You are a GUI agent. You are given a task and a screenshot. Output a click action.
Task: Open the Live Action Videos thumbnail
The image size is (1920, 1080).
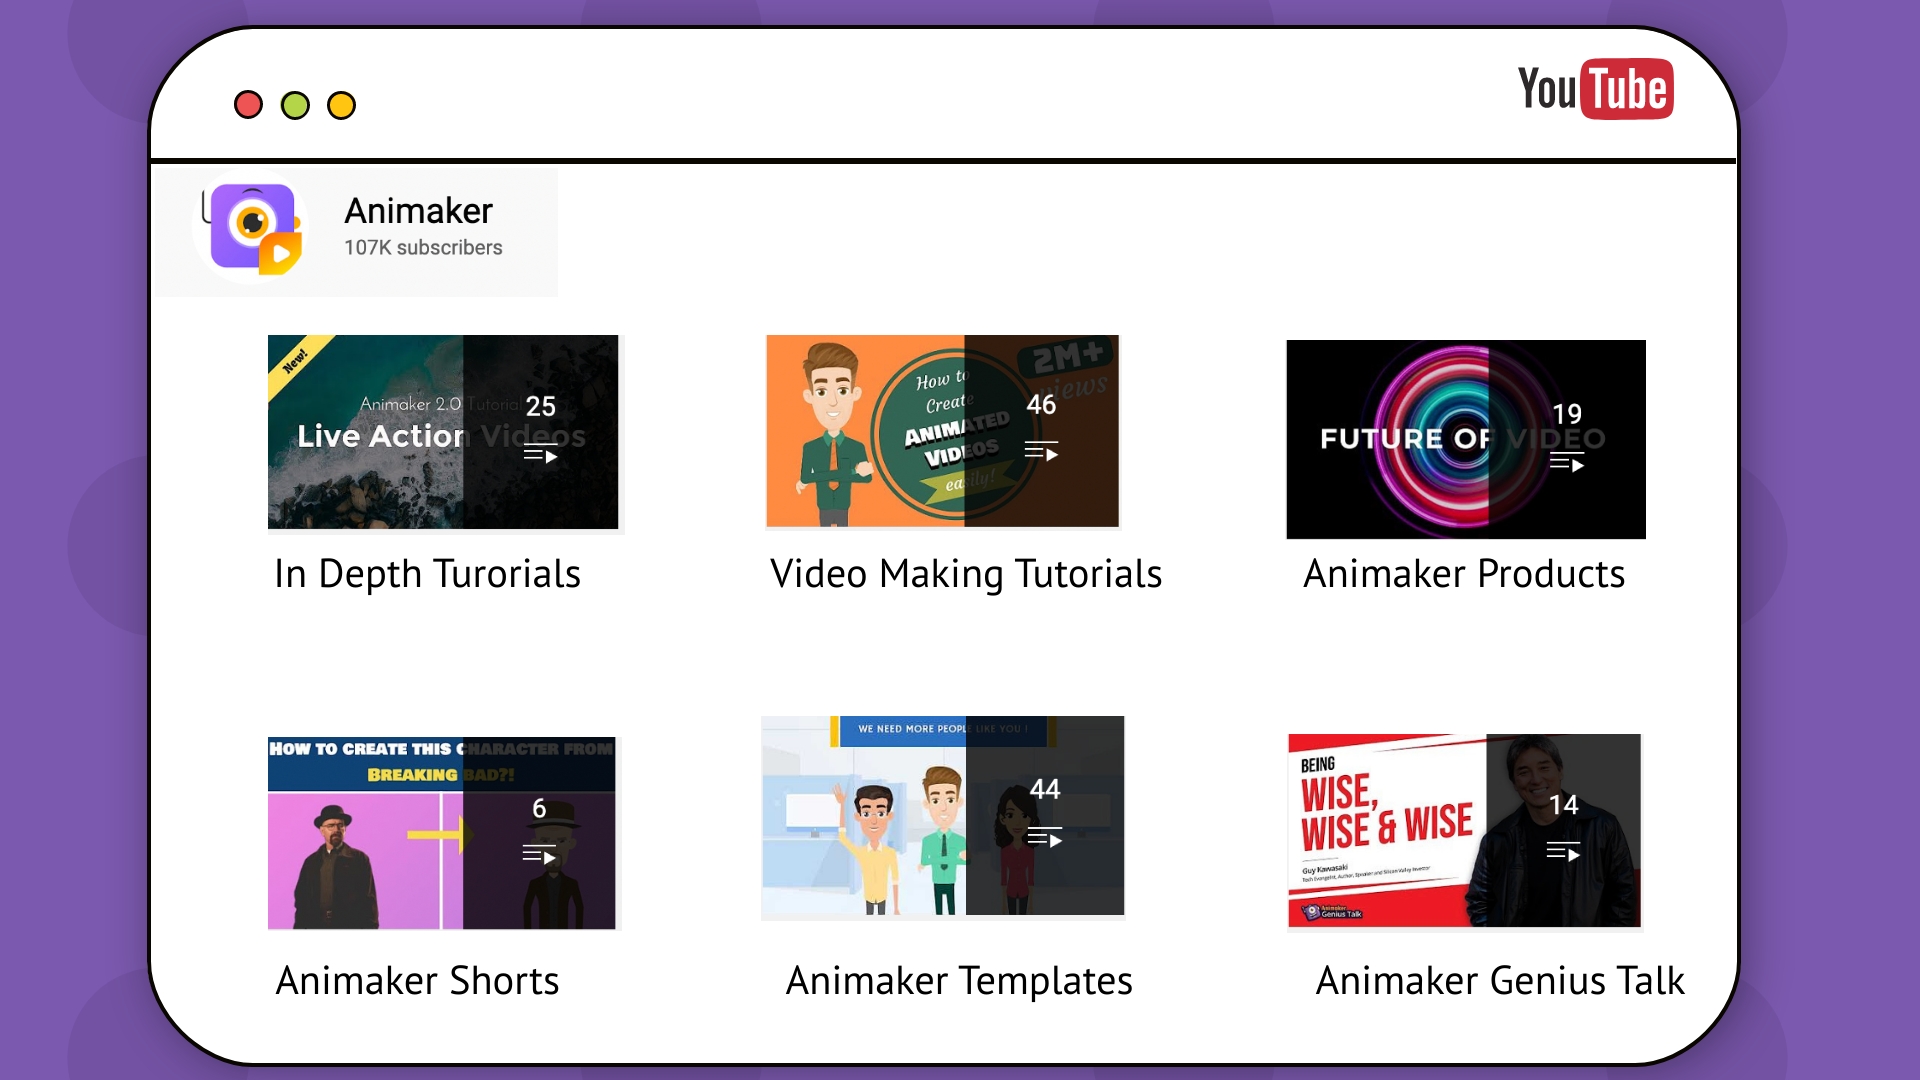click(443, 432)
